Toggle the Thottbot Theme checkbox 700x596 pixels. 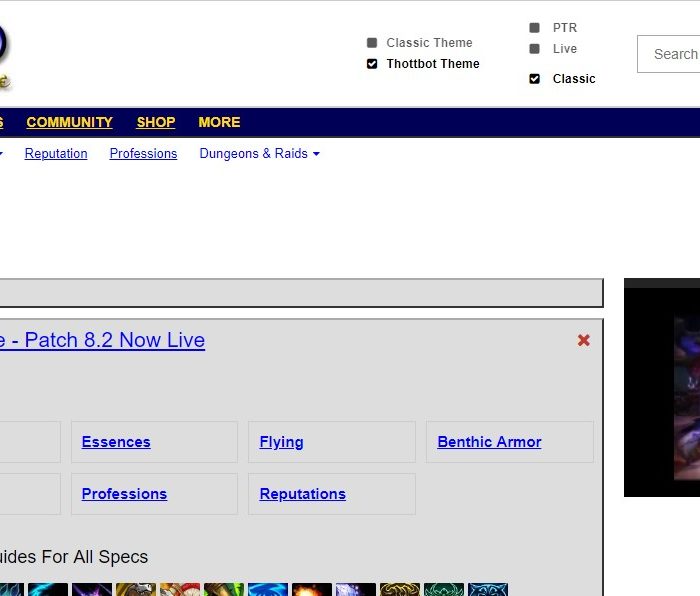click(372, 64)
